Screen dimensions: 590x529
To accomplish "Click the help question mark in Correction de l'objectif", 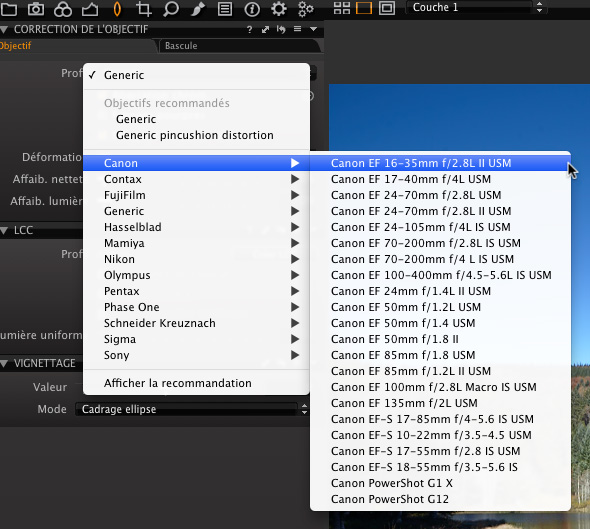I will click(249, 29).
